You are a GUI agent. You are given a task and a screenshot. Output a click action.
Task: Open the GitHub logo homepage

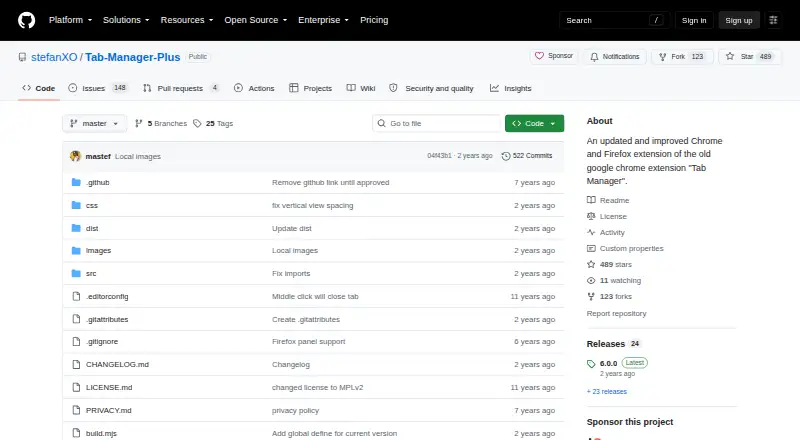[x=27, y=20]
